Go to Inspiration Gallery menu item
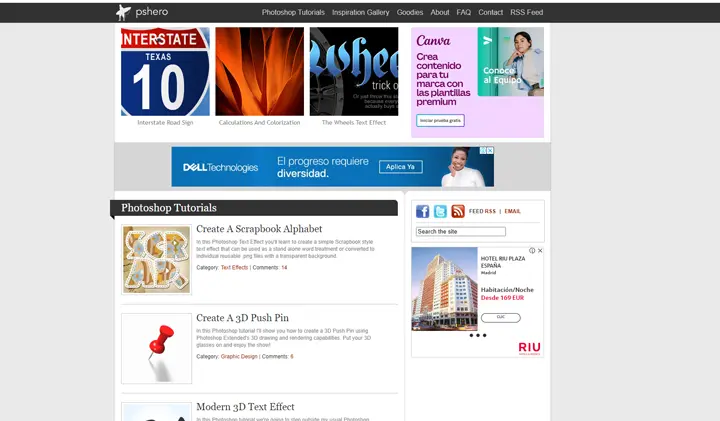This screenshot has width=720, height=421. click(360, 12)
